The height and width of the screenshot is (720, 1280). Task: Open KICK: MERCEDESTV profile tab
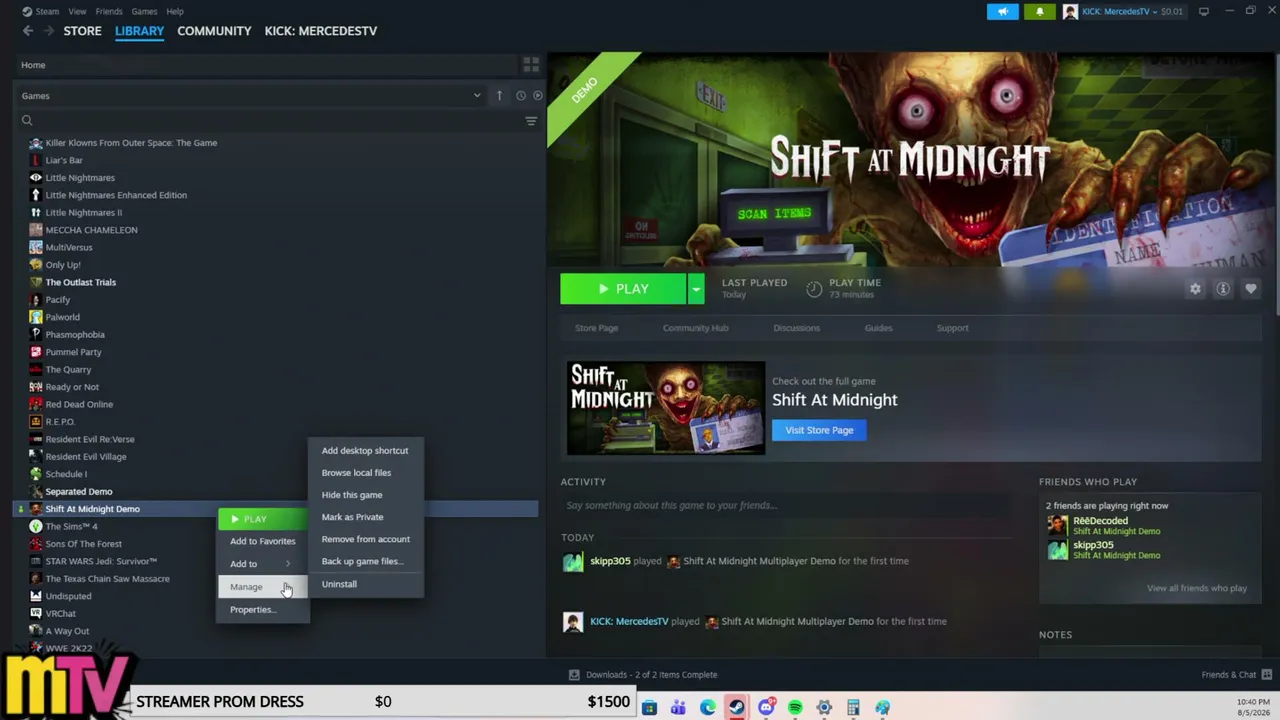coord(321,31)
